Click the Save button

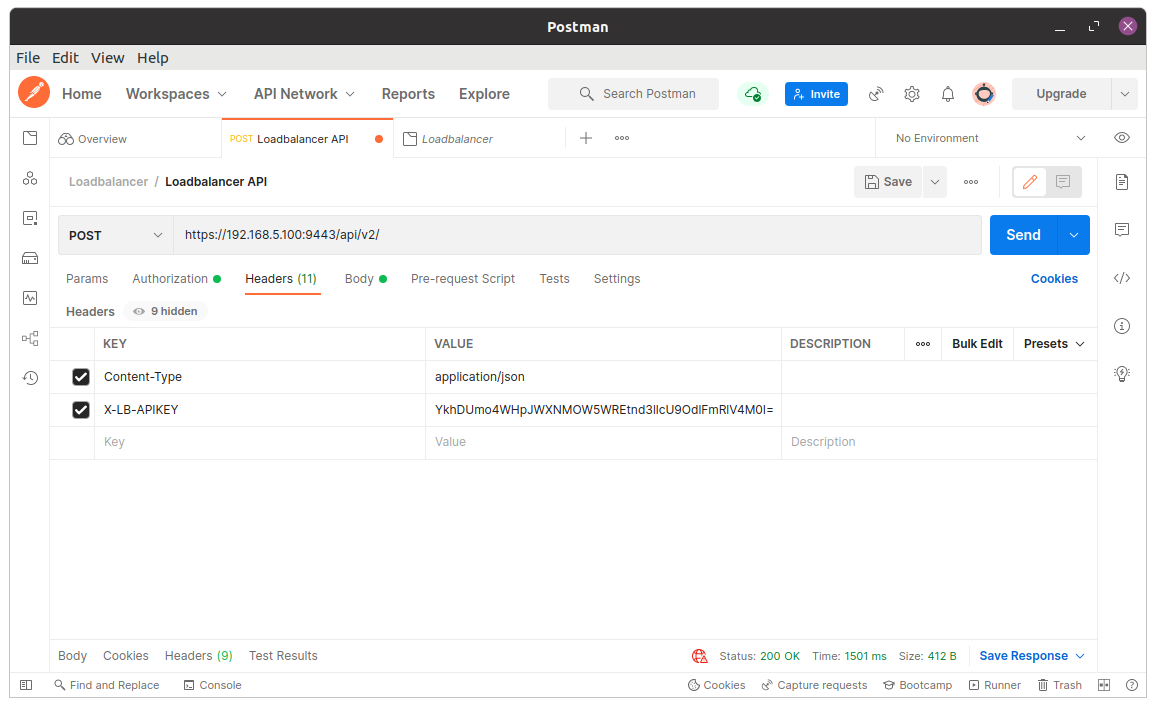[888, 182]
